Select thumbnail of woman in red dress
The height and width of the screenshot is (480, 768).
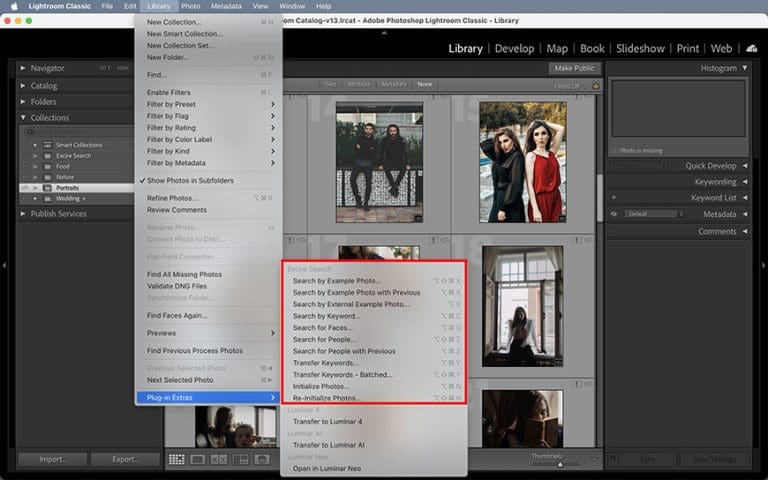coord(523,162)
